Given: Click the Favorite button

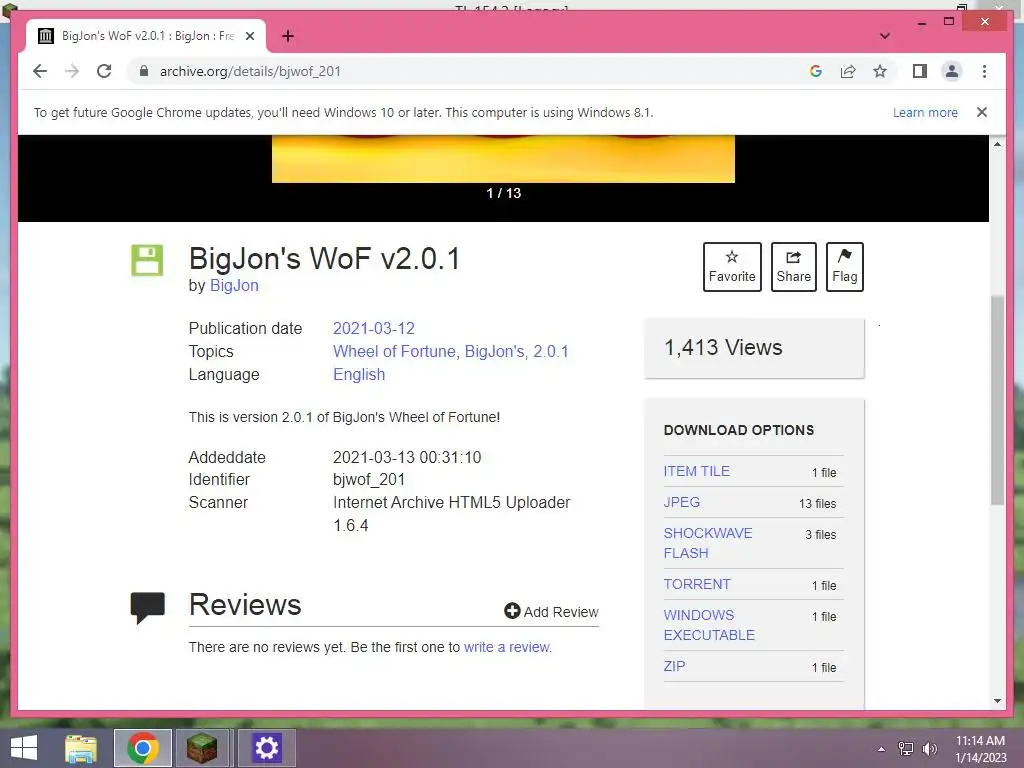Looking at the screenshot, I should pyautogui.click(x=732, y=266).
